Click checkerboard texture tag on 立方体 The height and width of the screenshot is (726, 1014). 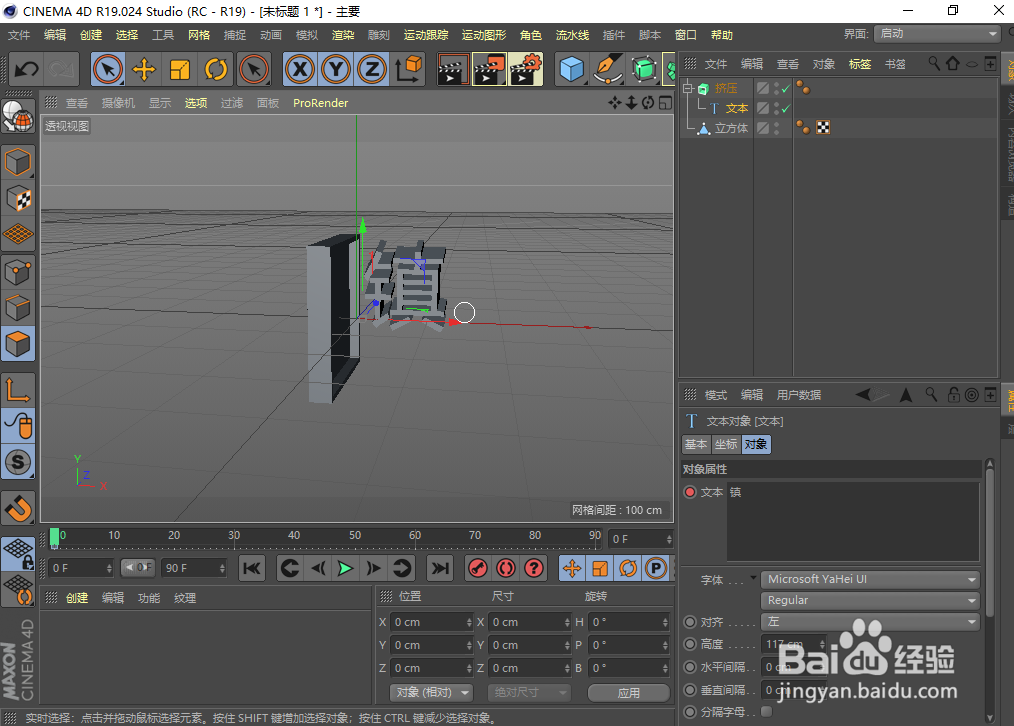(x=823, y=128)
